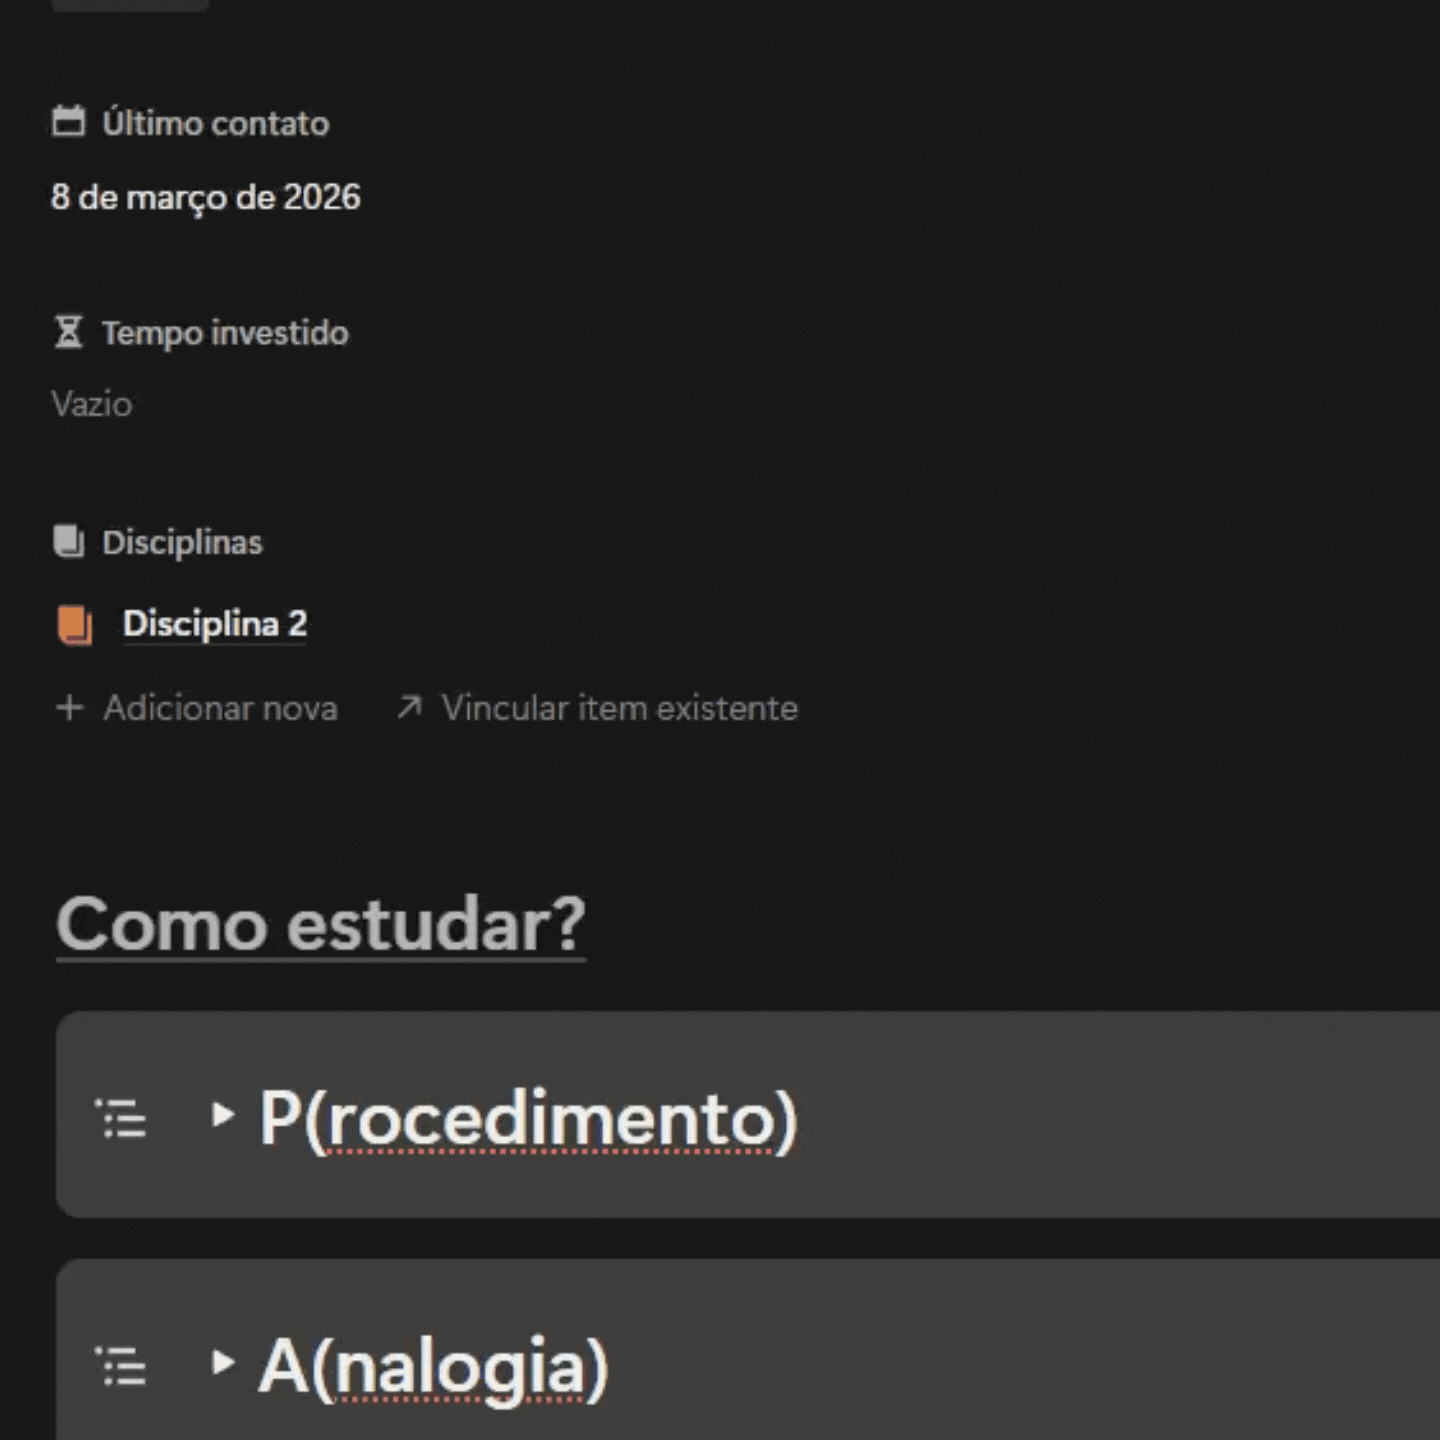Click the P(rocedimento) heading text
Screen dimensions: 1440x1440
pos(528,1118)
